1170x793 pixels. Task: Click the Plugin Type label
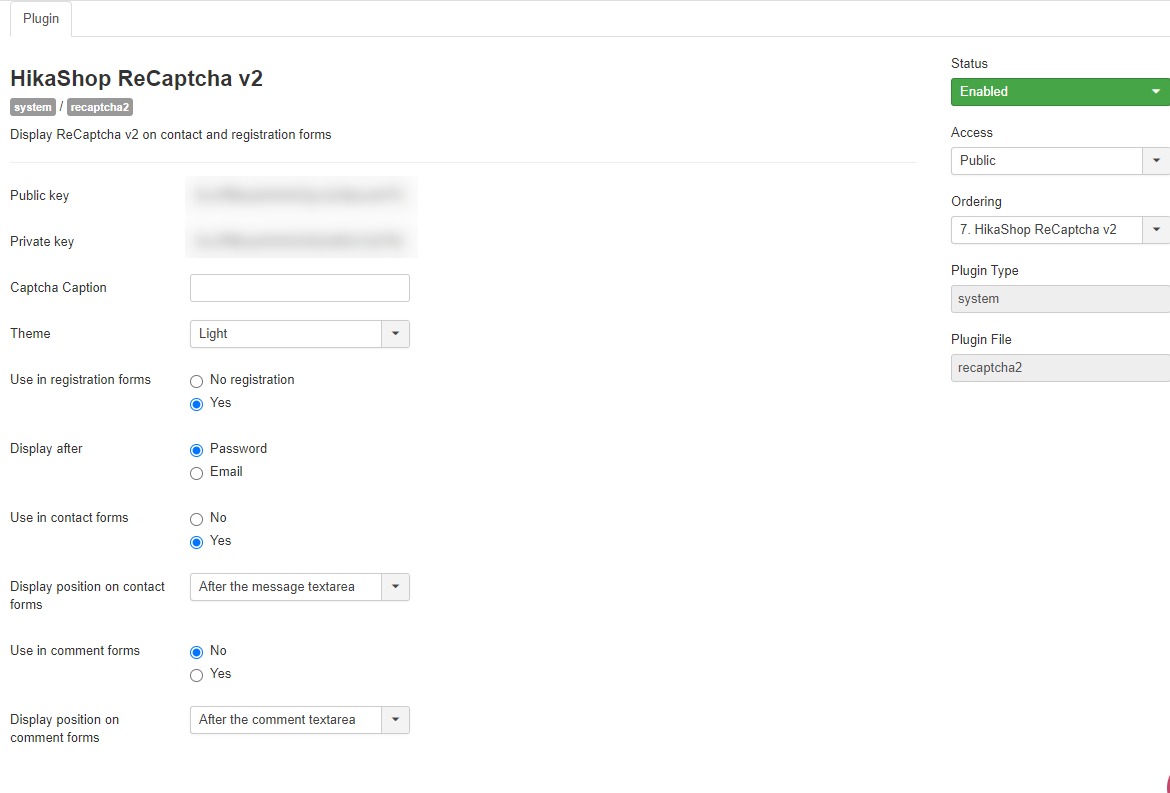click(x=984, y=271)
